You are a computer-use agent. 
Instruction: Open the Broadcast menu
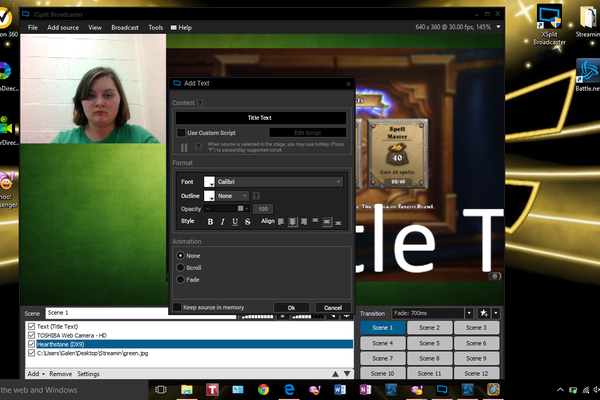tap(125, 28)
